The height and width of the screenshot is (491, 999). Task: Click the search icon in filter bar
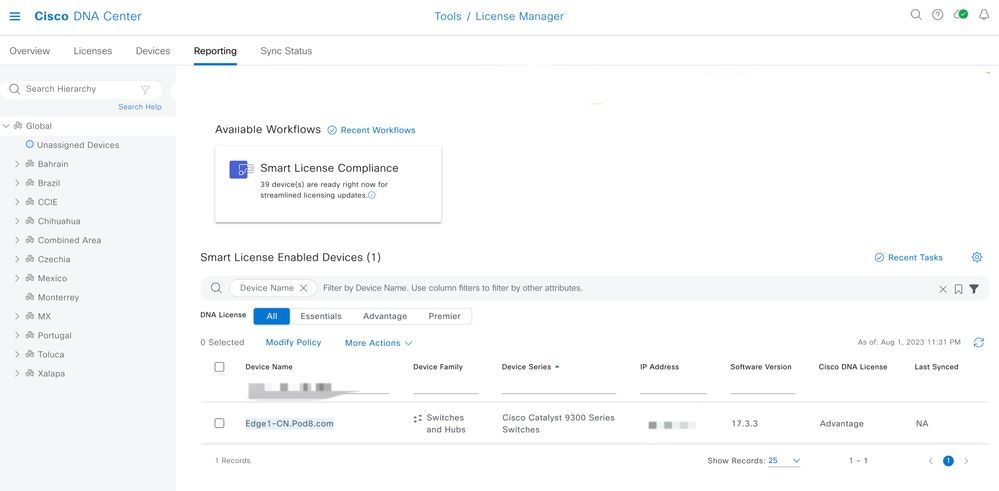[216, 288]
